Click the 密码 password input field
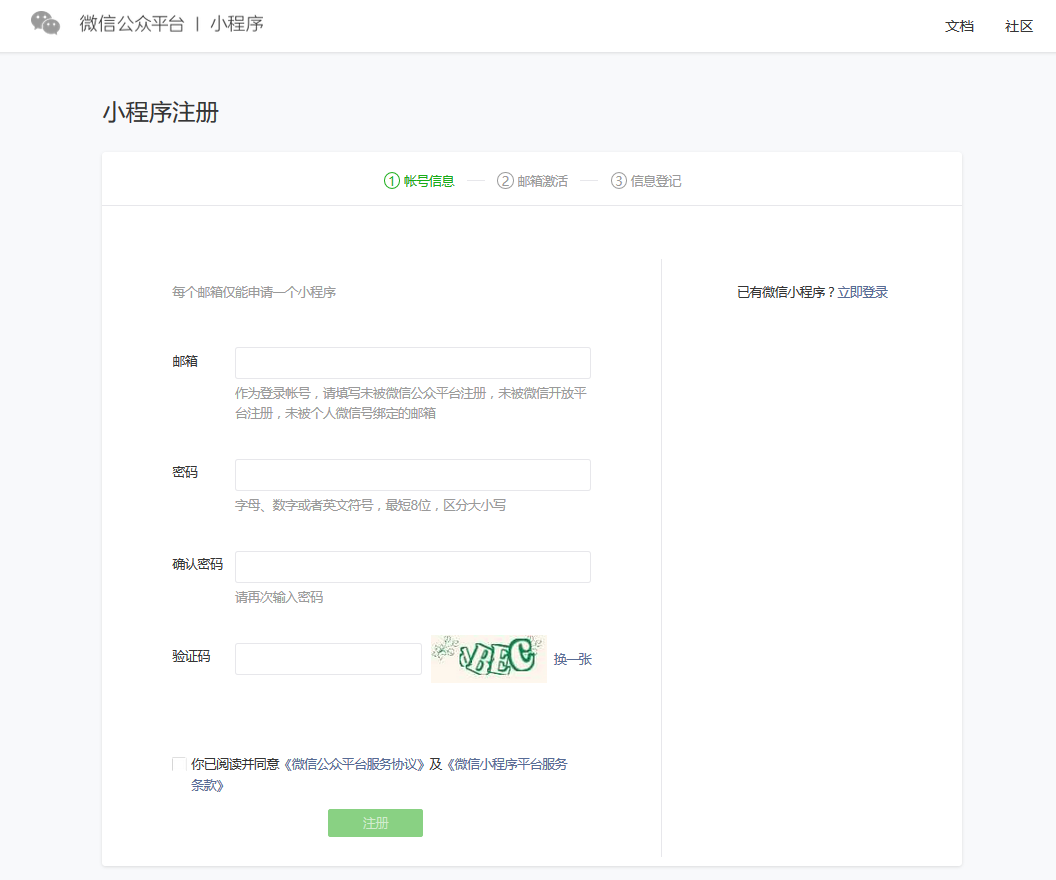The image size is (1056, 880). [x=412, y=474]
